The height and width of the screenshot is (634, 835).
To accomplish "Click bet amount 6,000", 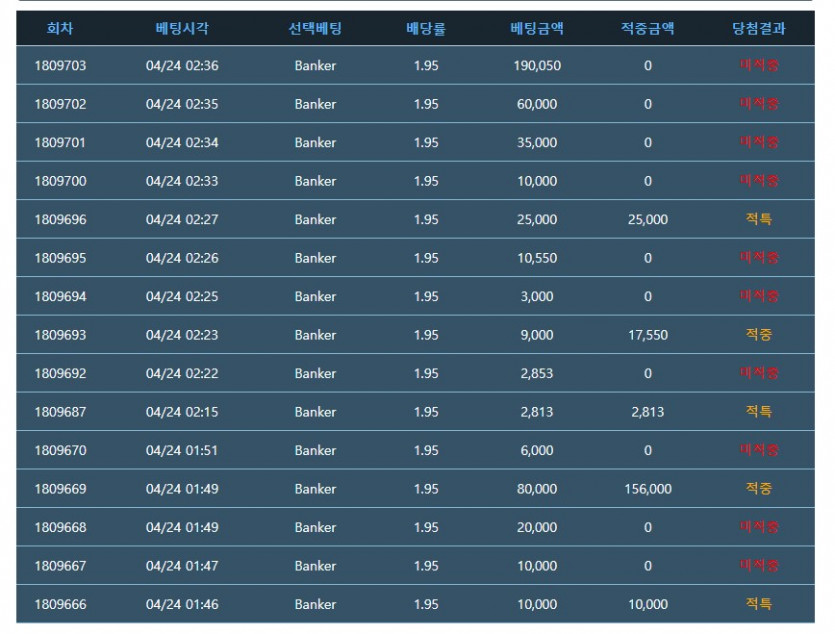I will tap(537, 450).
